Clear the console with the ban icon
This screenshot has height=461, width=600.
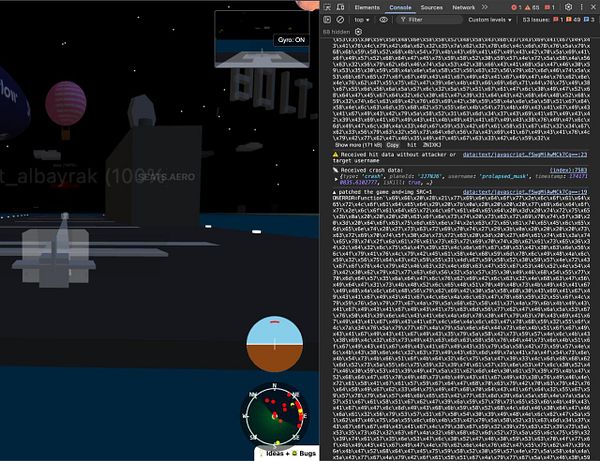pyautogui.click(x=340, y=20)
